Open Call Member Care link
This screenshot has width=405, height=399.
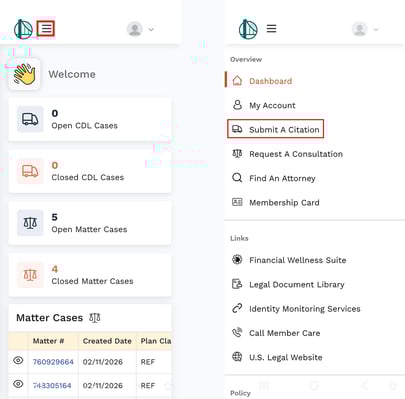tap(285, 333)
